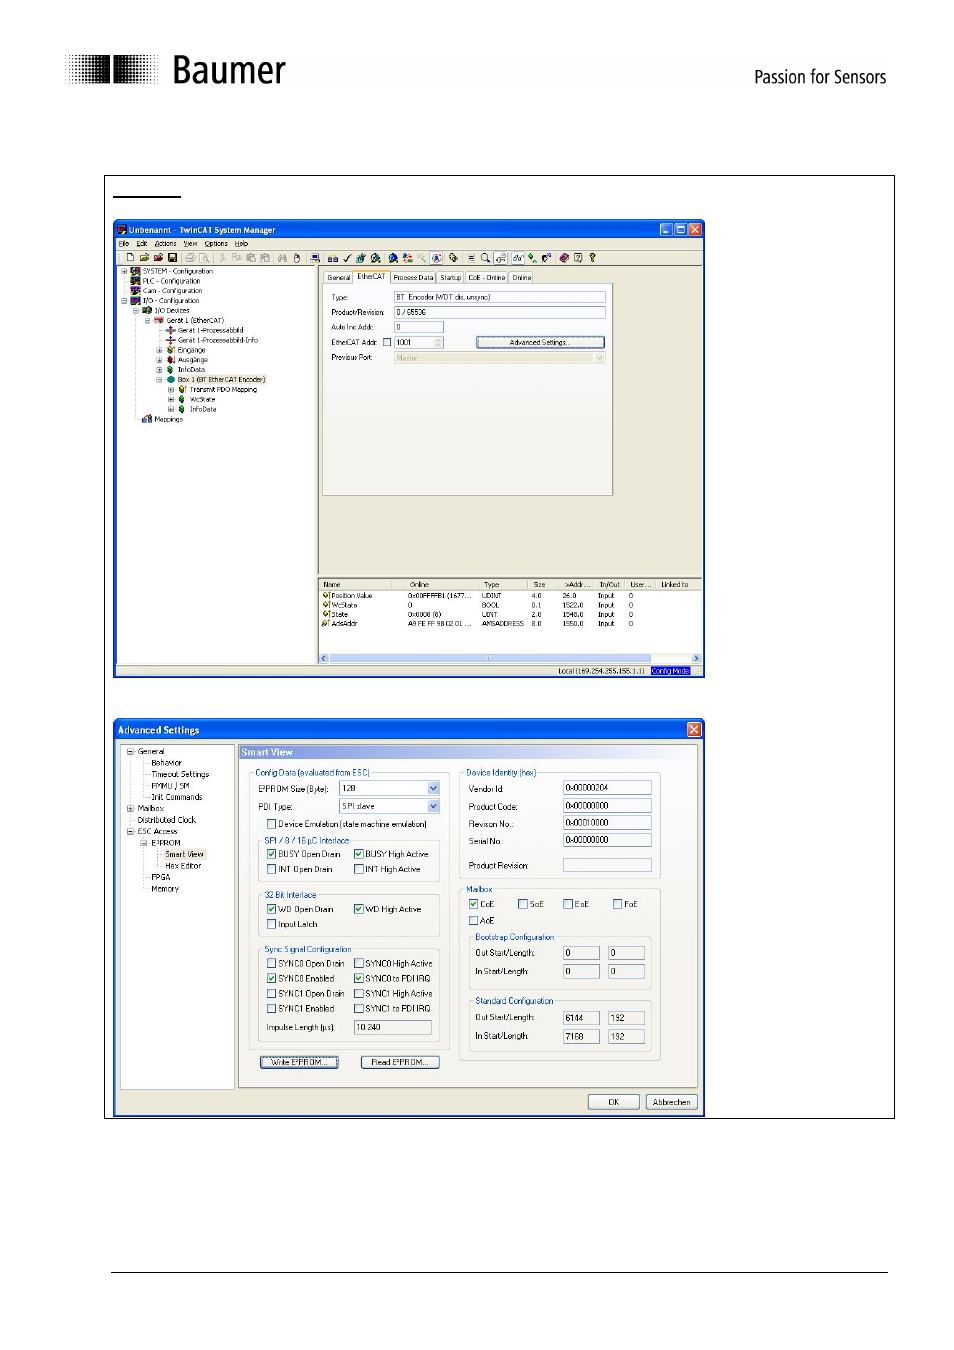This screenshot has height=1350, width=954.
Task: Click the Abbrechen button
Action: pyautogui.click(x=671, y=1102)
